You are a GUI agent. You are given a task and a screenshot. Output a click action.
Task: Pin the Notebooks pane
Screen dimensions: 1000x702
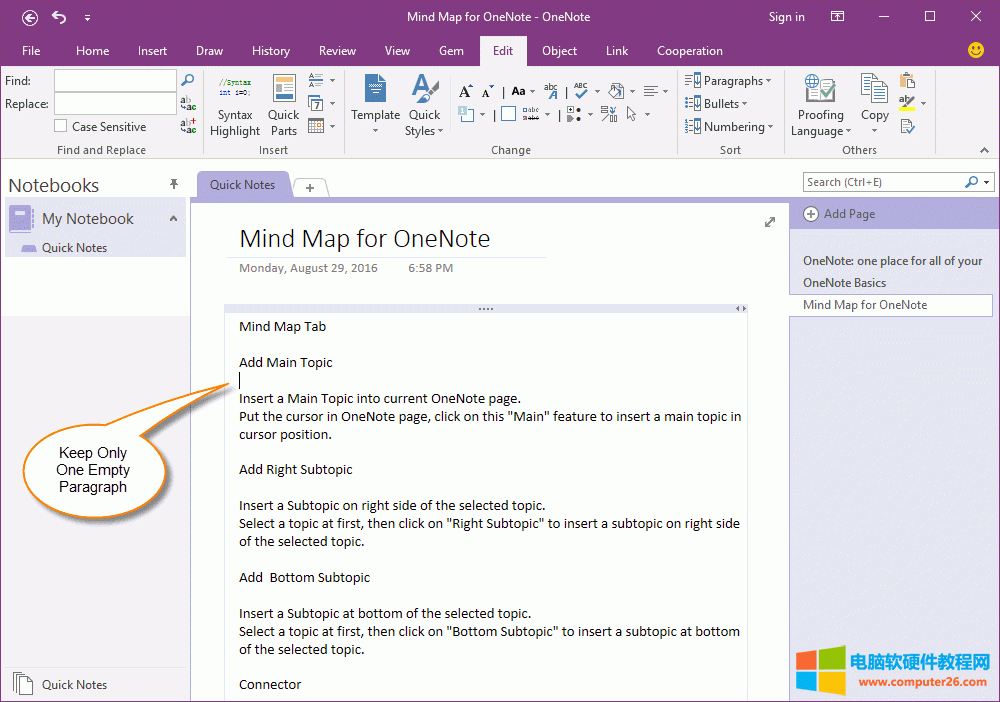[174, 184]
